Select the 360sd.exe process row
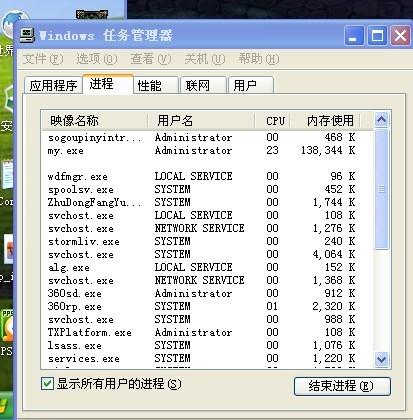Image resolution: width=413 pixels, height=420 pixels. coord(207,293)
